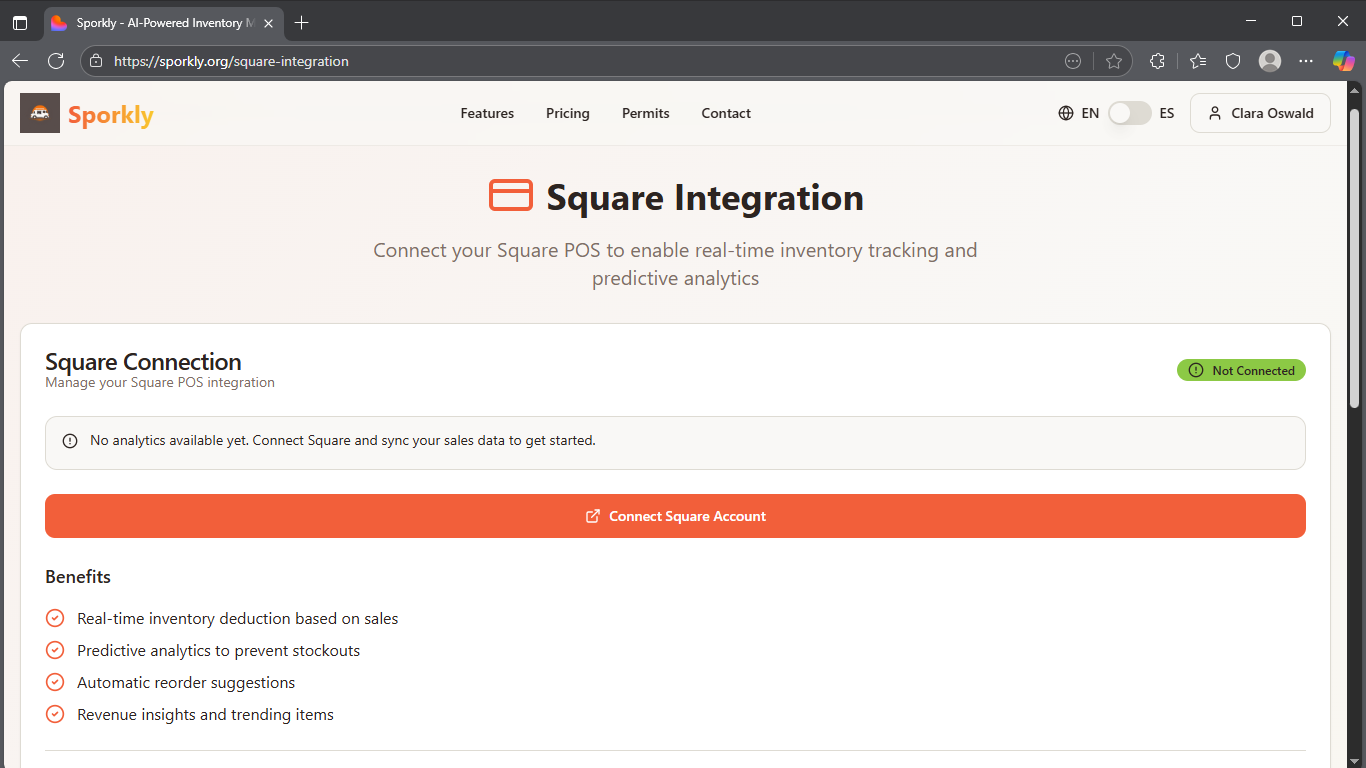Open Browser essentials shield icon
The width and height of the screenshot is (1366, 768).
tap(1233, 61)
